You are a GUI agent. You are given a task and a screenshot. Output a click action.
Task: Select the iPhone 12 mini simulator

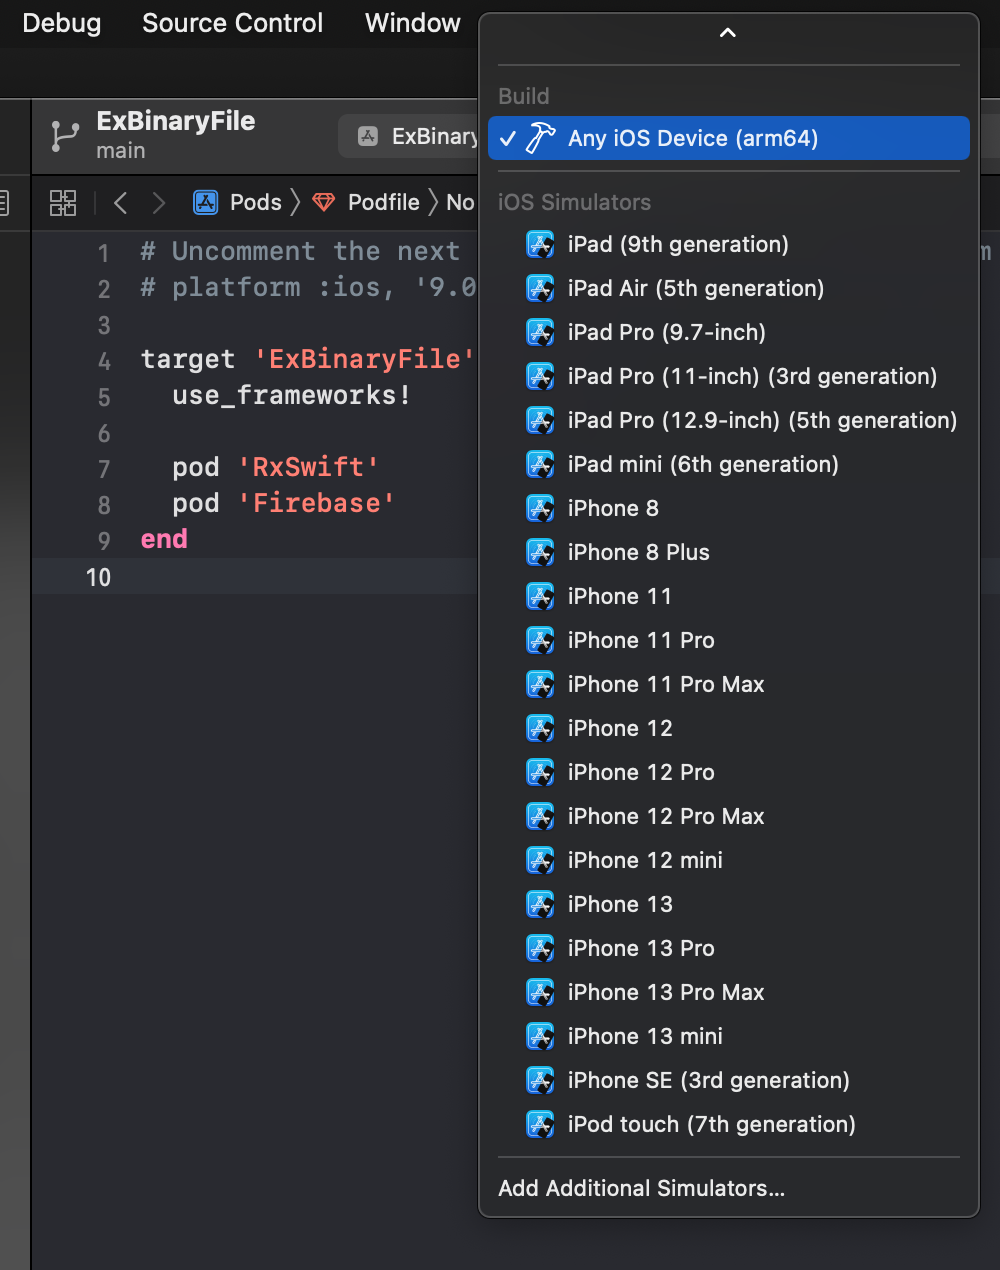pyautogui.click(x=729, y=860)
